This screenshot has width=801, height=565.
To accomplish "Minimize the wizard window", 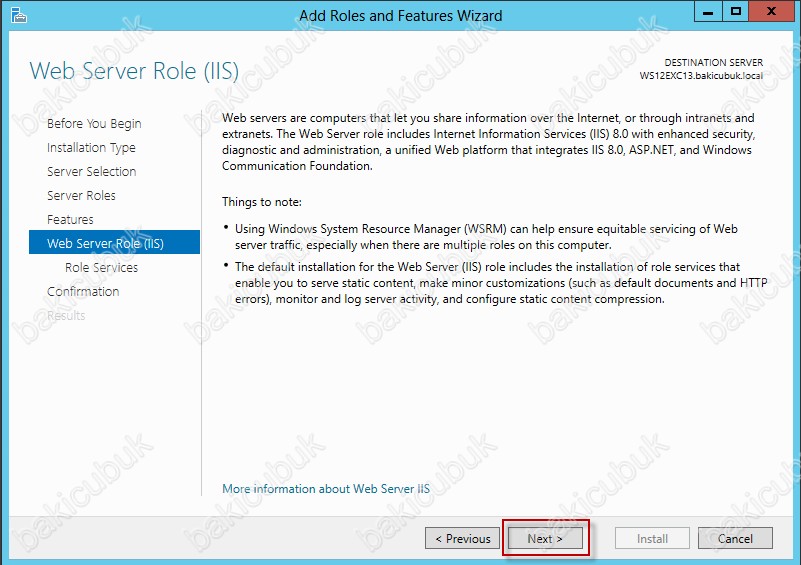I will pyautogui.click(x=708, y=11).
